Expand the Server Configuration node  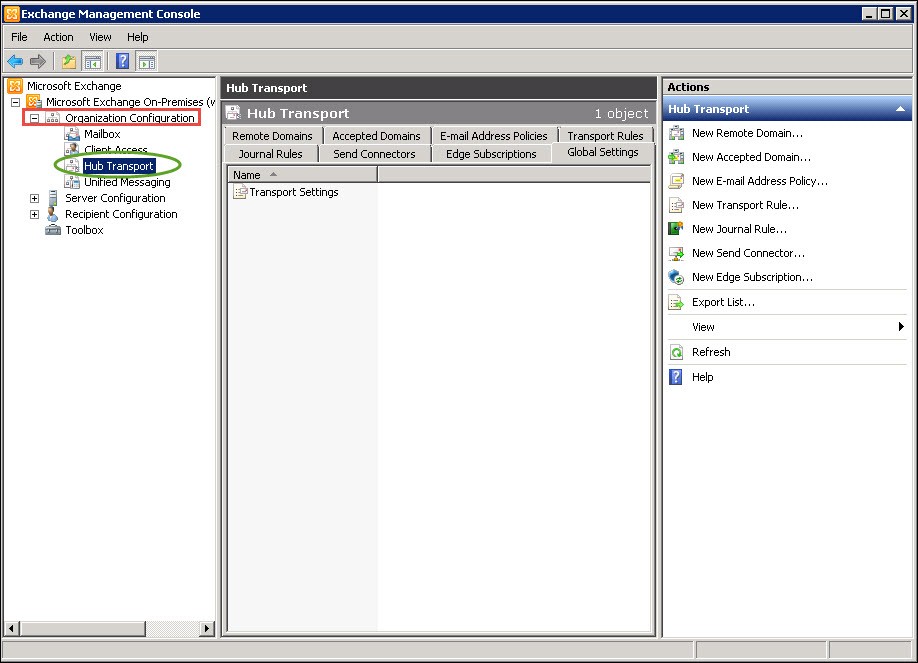(x=35, y=198)
